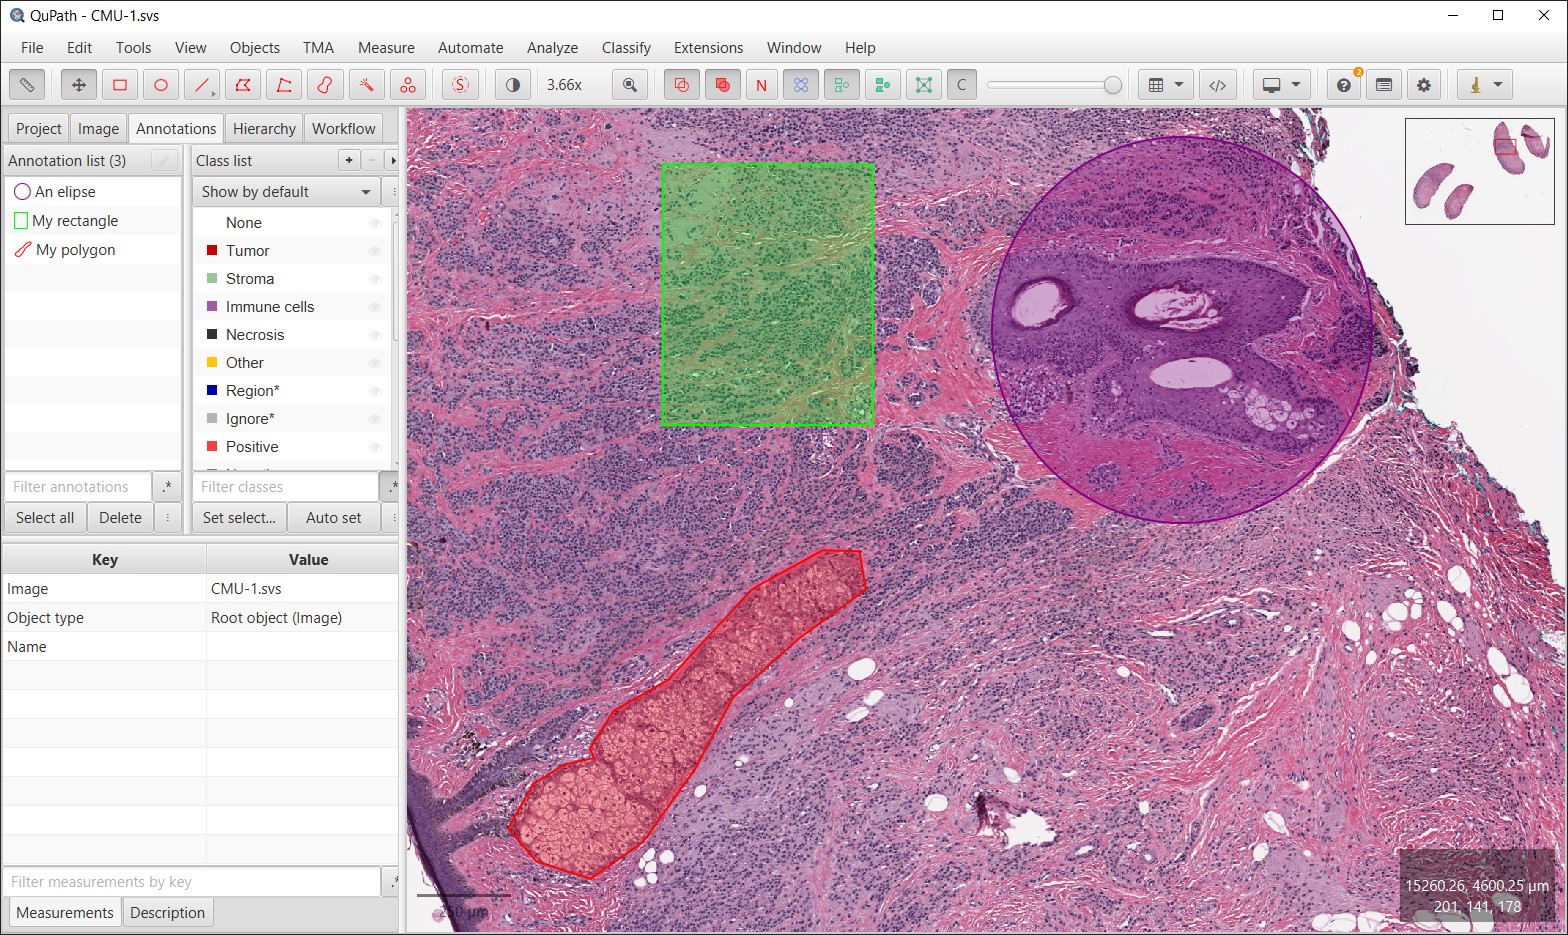Click the zoom-to-fit magnifier icon
Viewport: 1568px width, 935px height.
(x=630, y=85)
